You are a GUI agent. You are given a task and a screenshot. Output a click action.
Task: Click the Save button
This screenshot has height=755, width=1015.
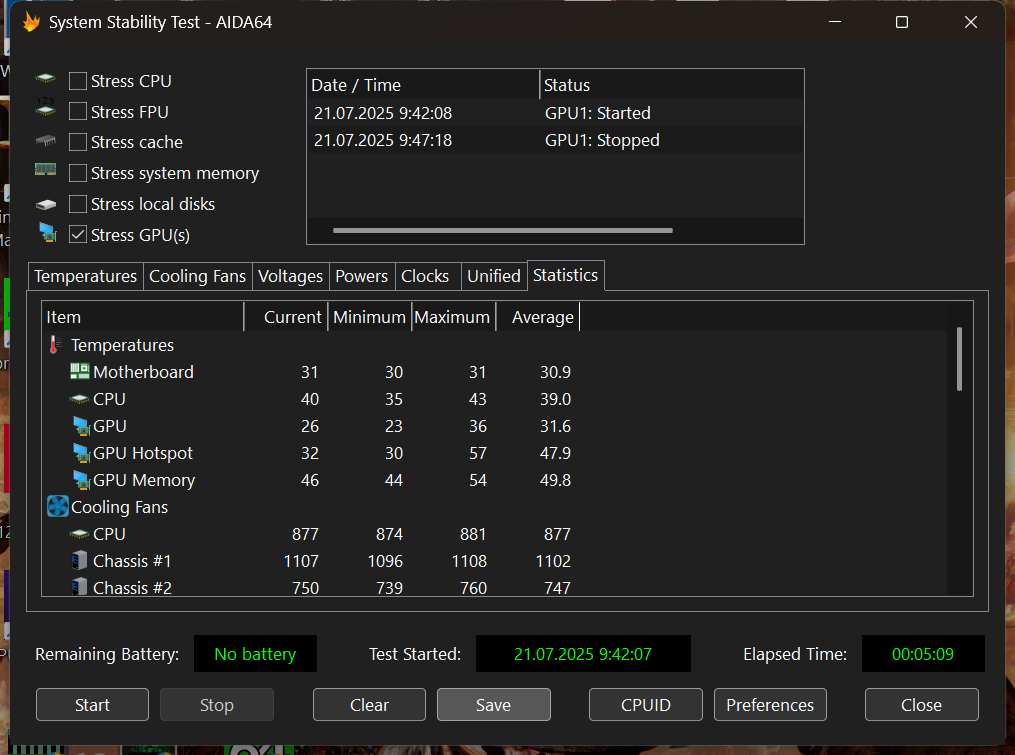493,705
